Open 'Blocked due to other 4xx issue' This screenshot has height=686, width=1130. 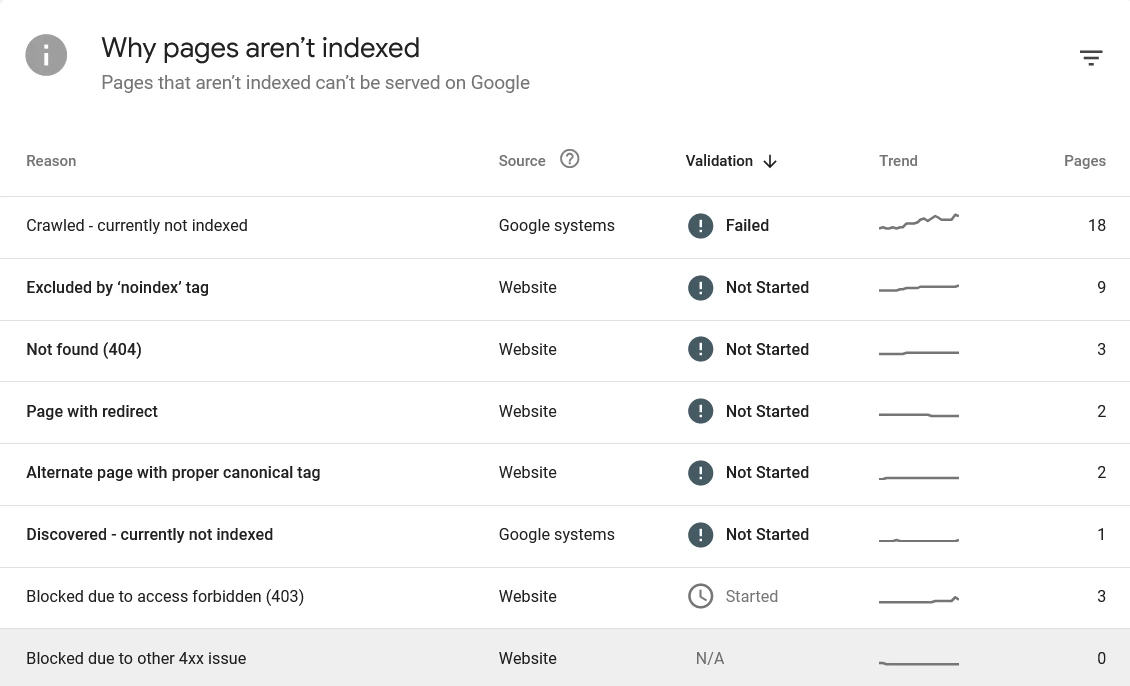[x=136, y=659]
